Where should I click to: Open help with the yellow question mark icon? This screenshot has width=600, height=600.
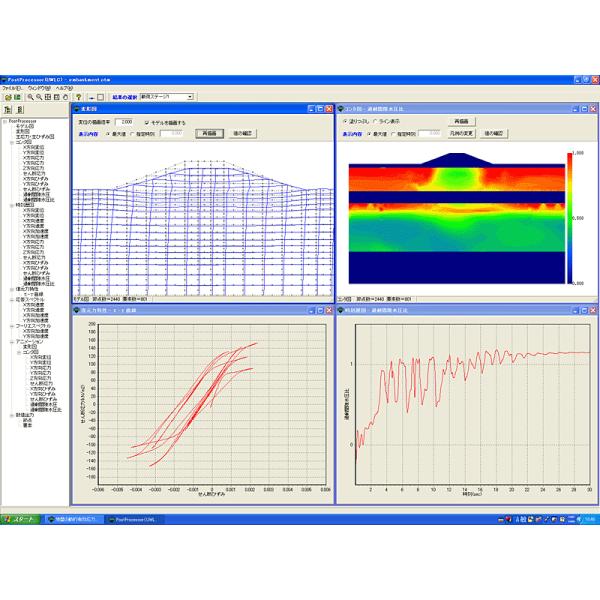click(x=78, y=97)
